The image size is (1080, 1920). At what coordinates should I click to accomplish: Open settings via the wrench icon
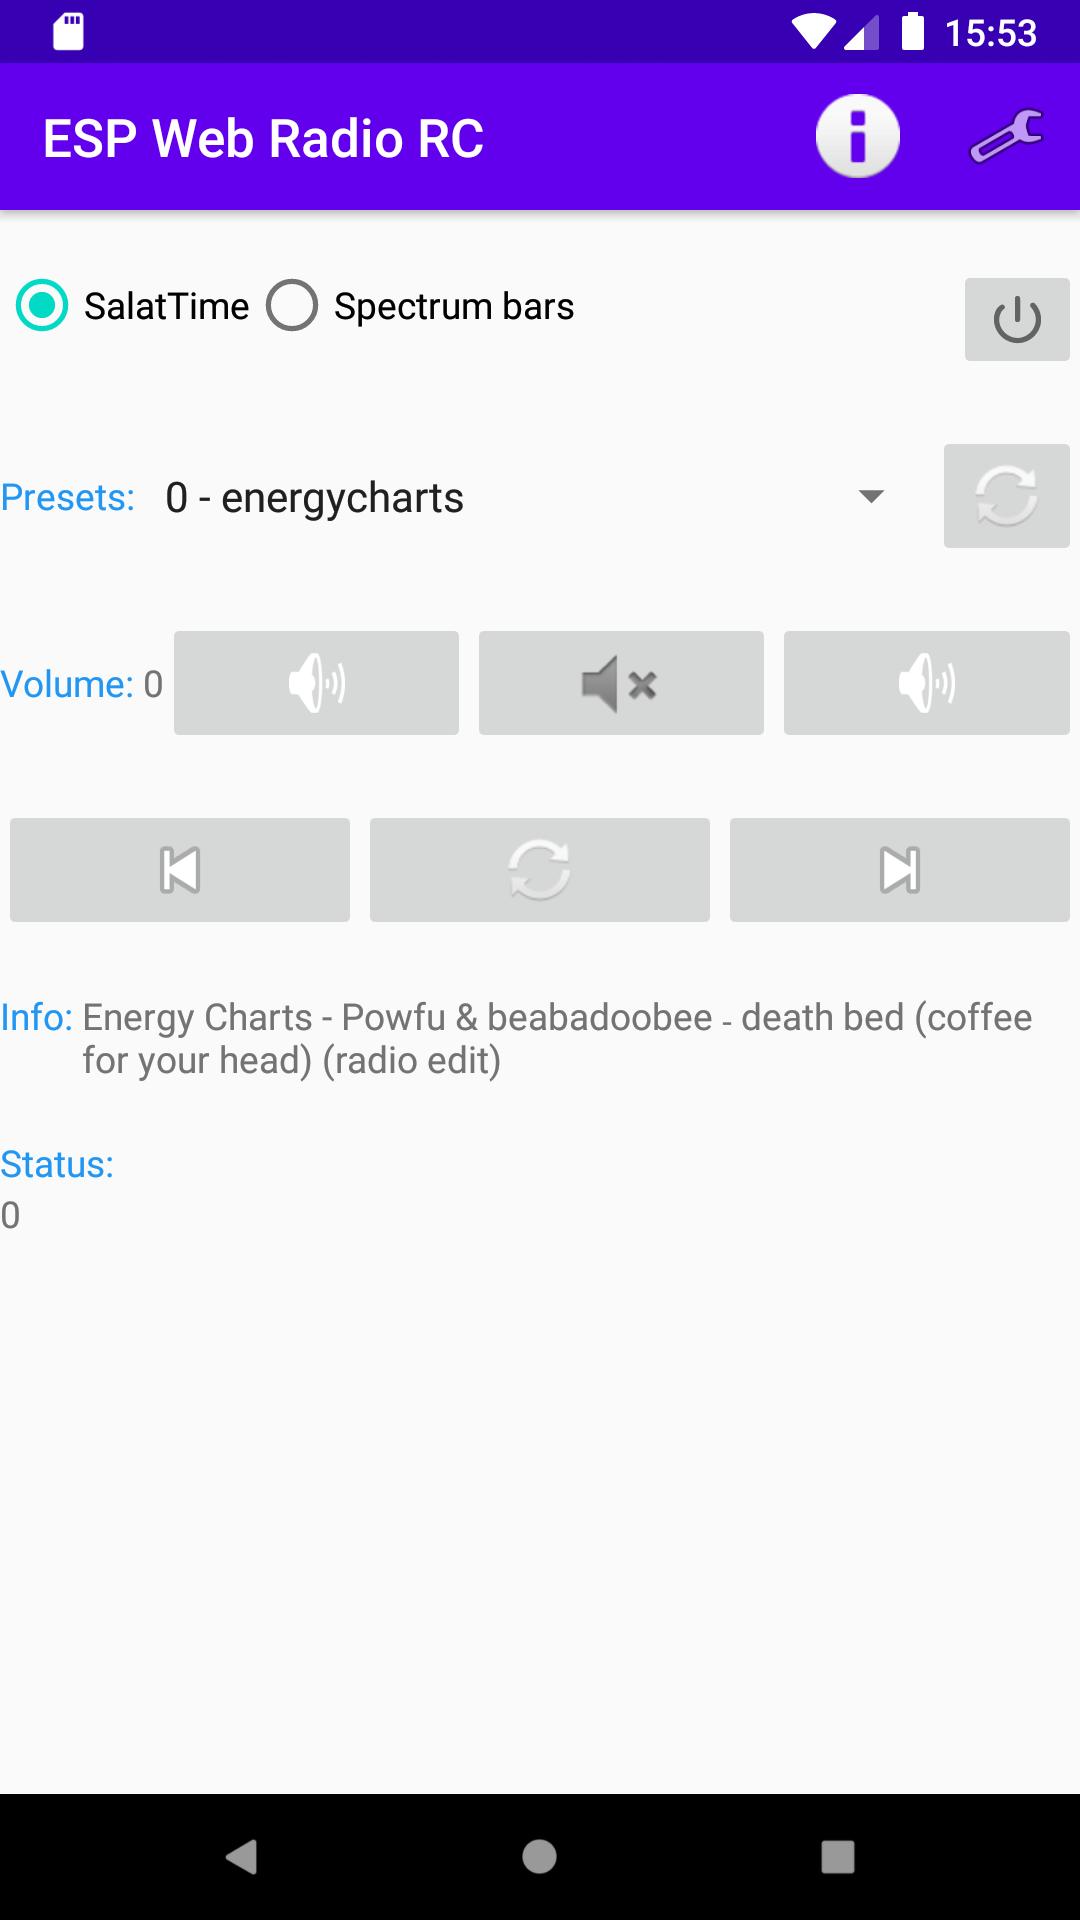coord(1006,137)
